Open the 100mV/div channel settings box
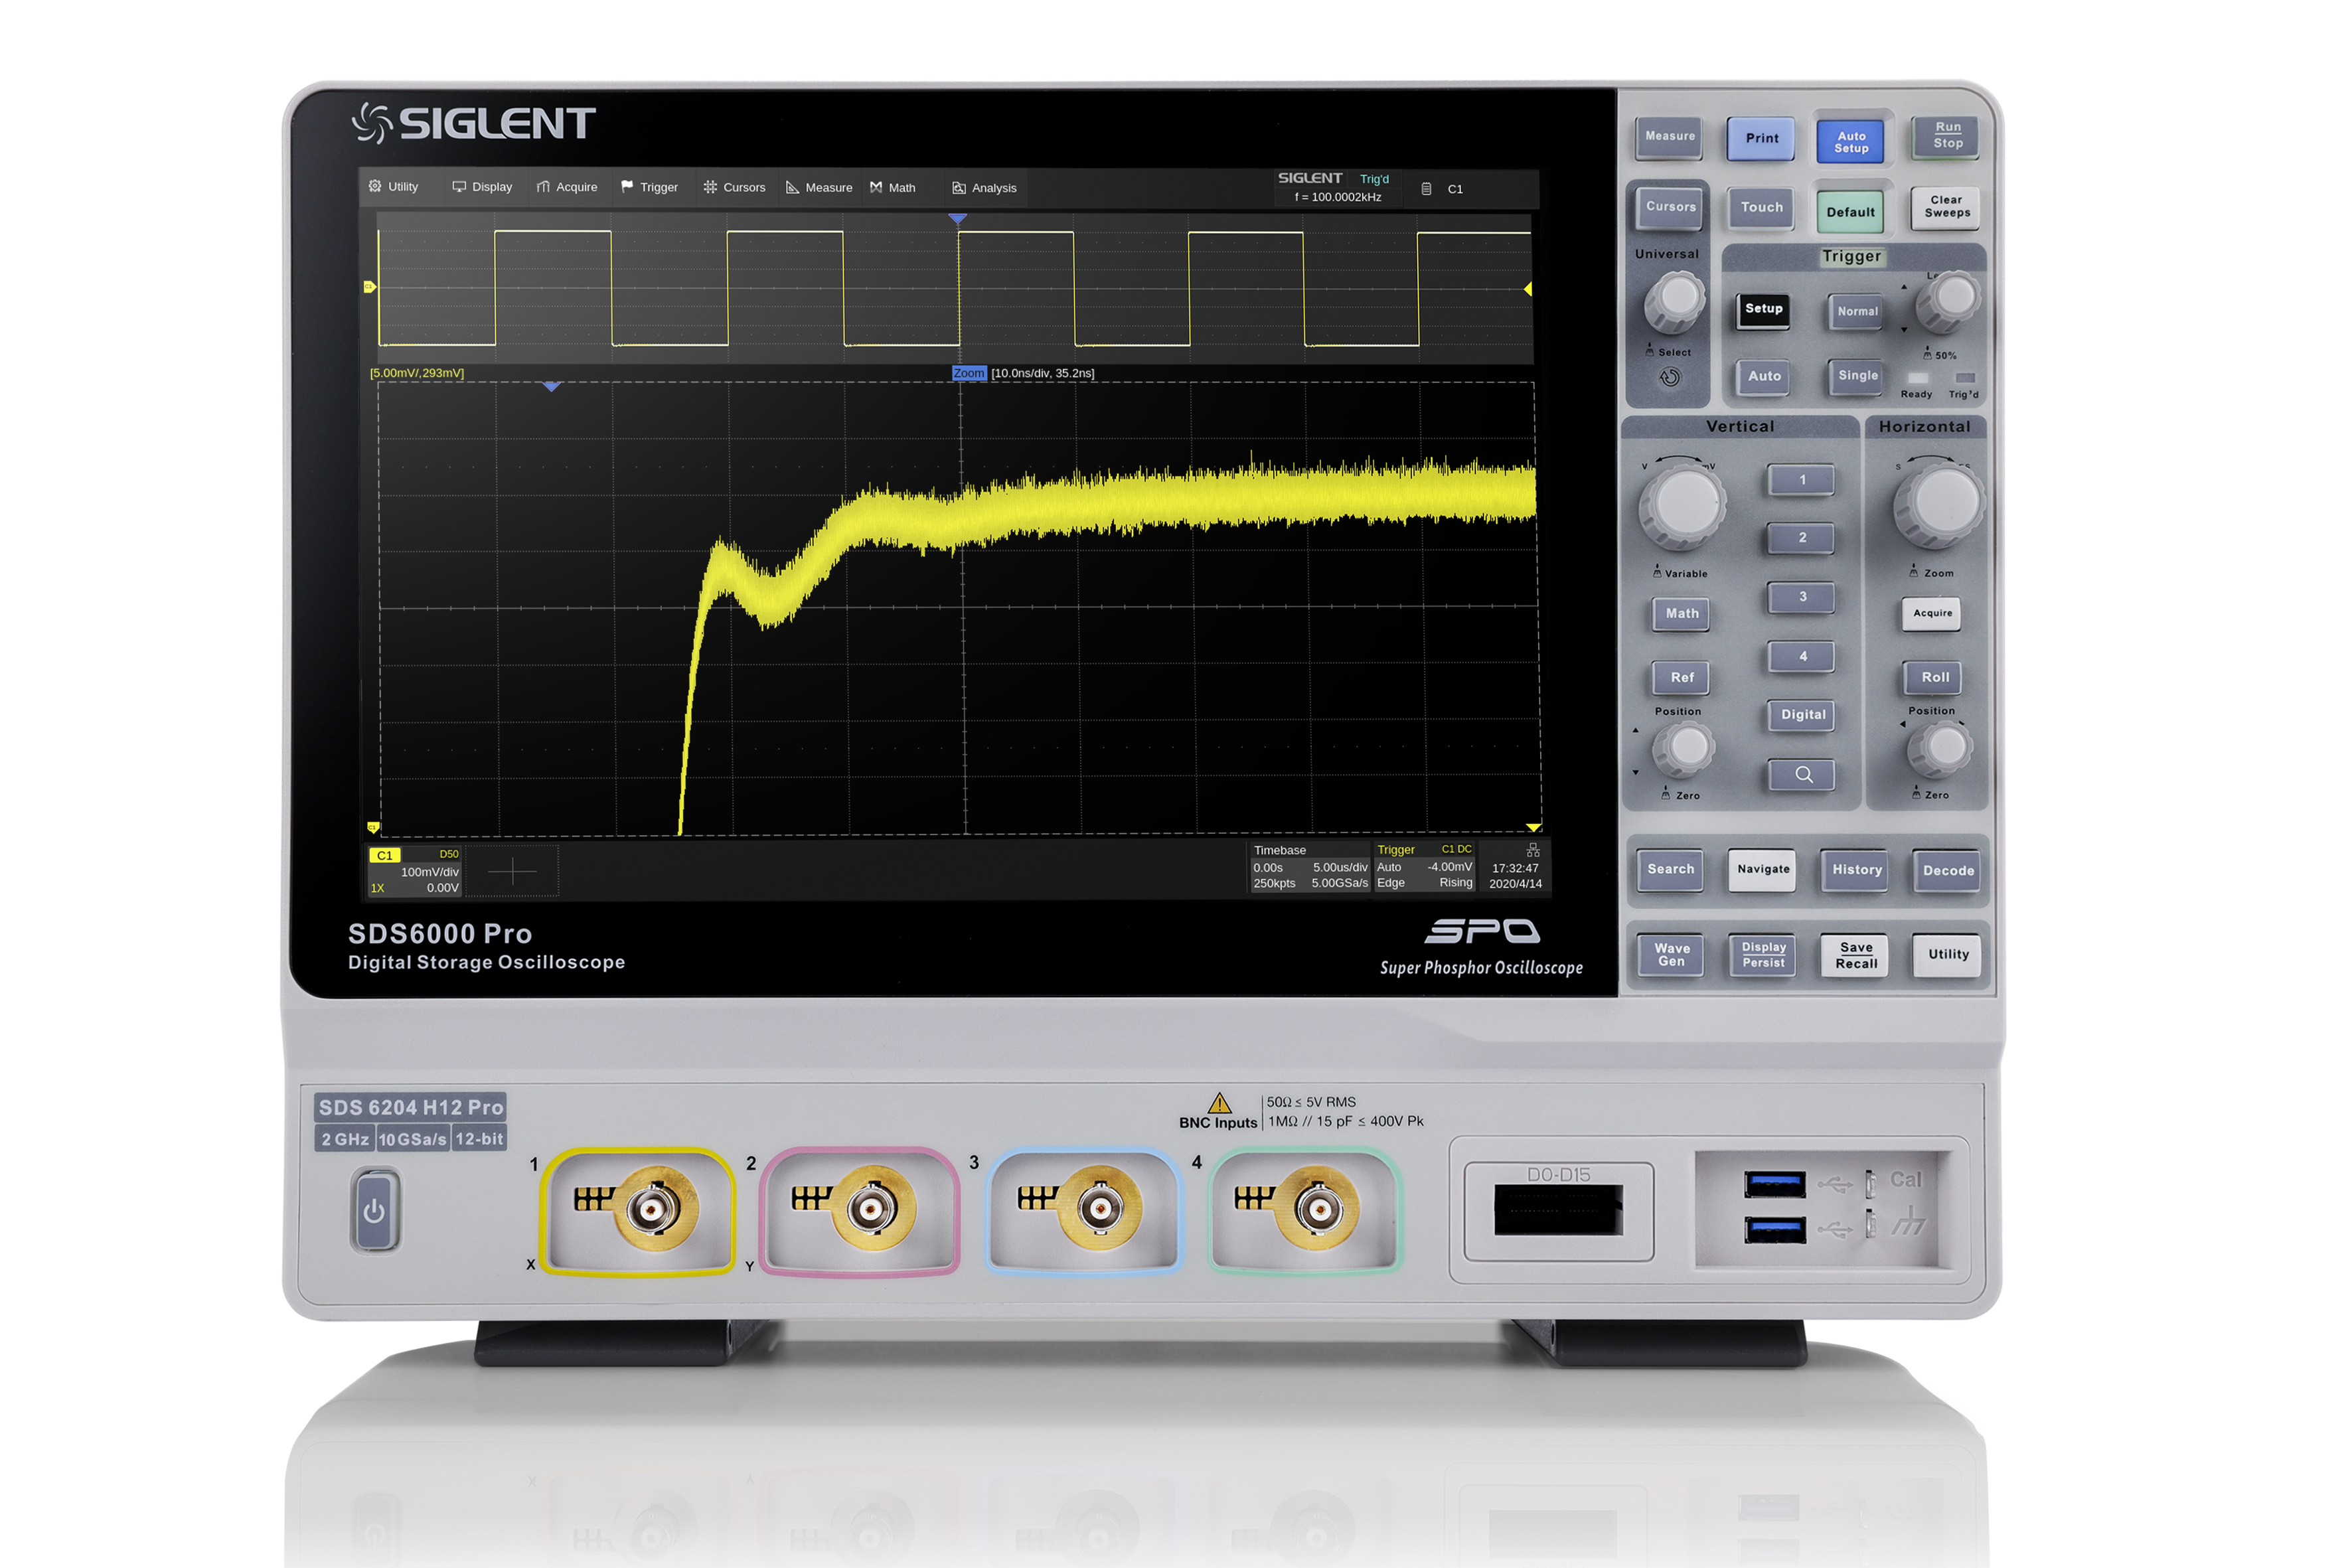This screenshot has width=2352, height=1568. [x=415, y=871]
